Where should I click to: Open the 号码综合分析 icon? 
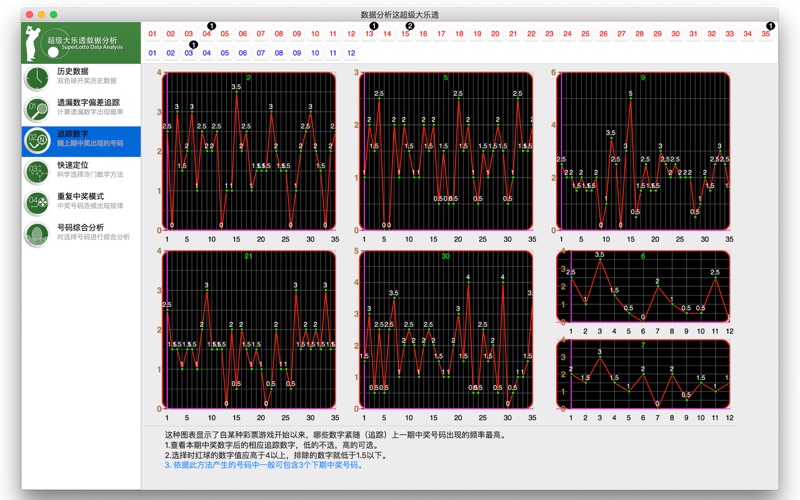[x=37, y=234]
